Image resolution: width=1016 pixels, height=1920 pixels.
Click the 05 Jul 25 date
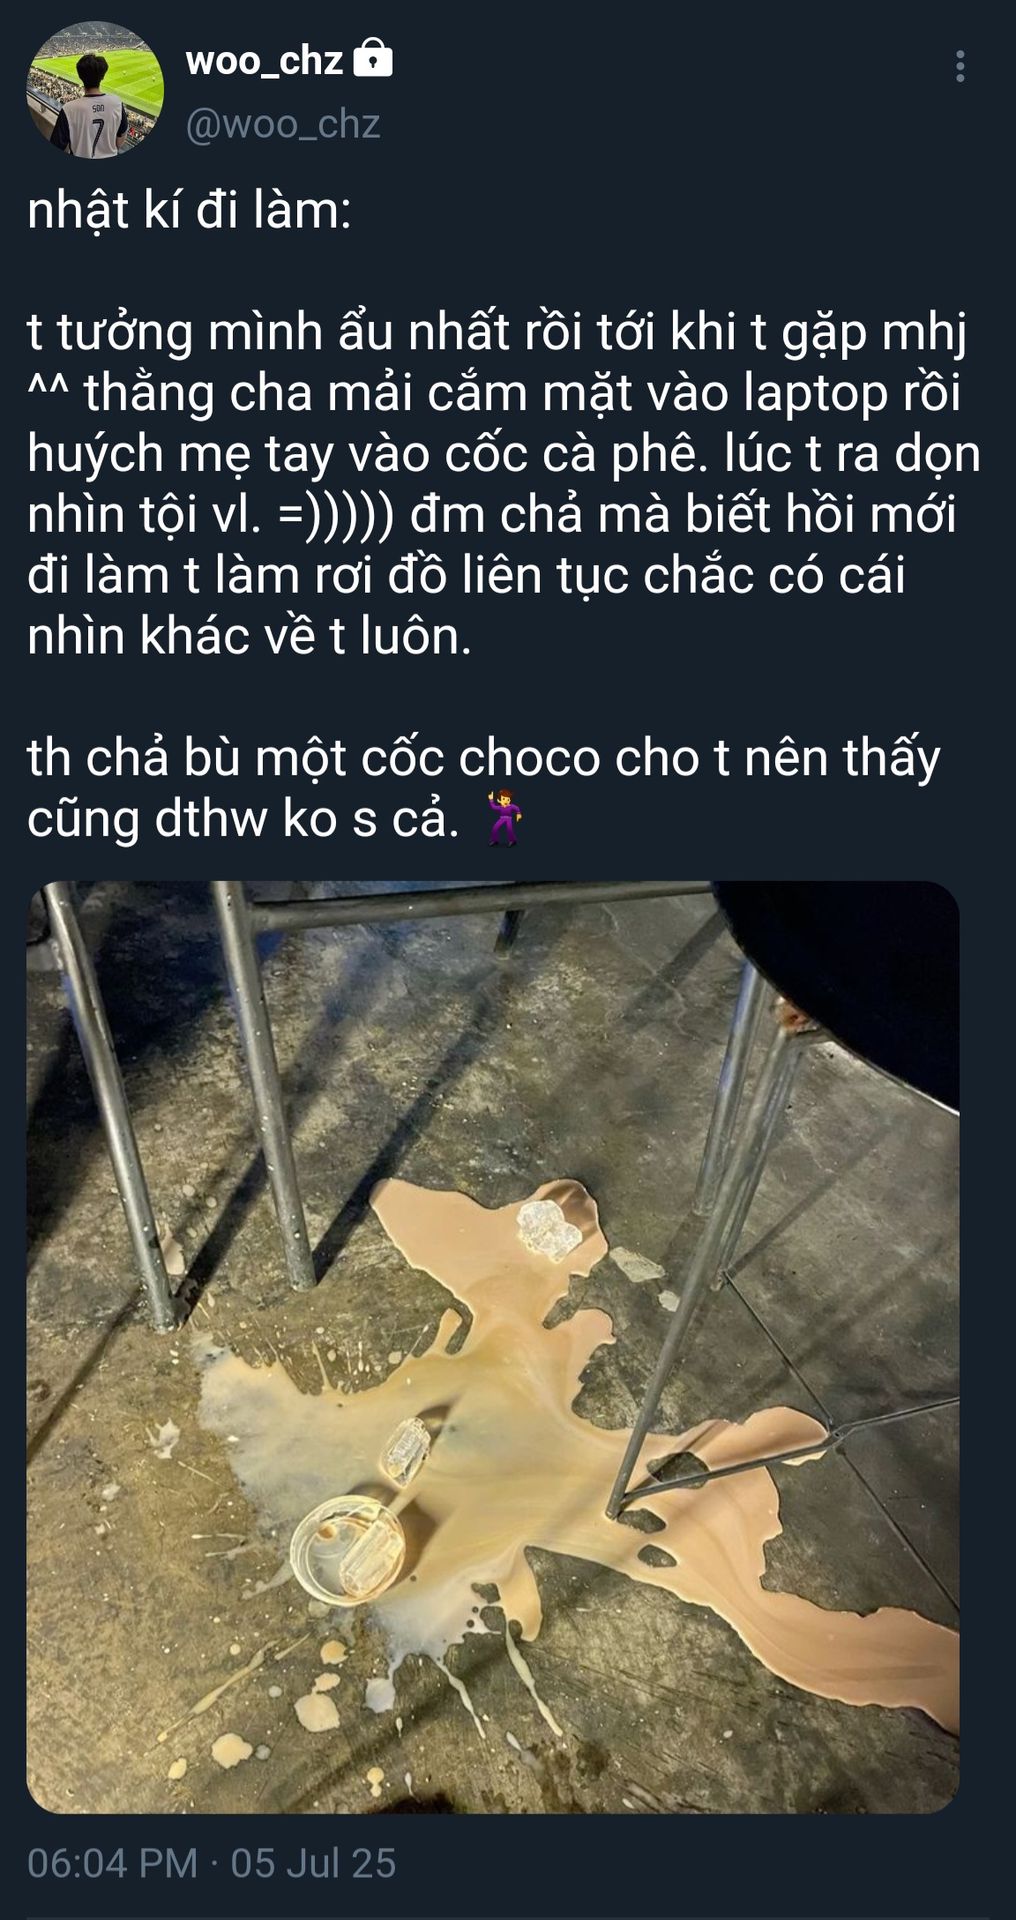313,1864
